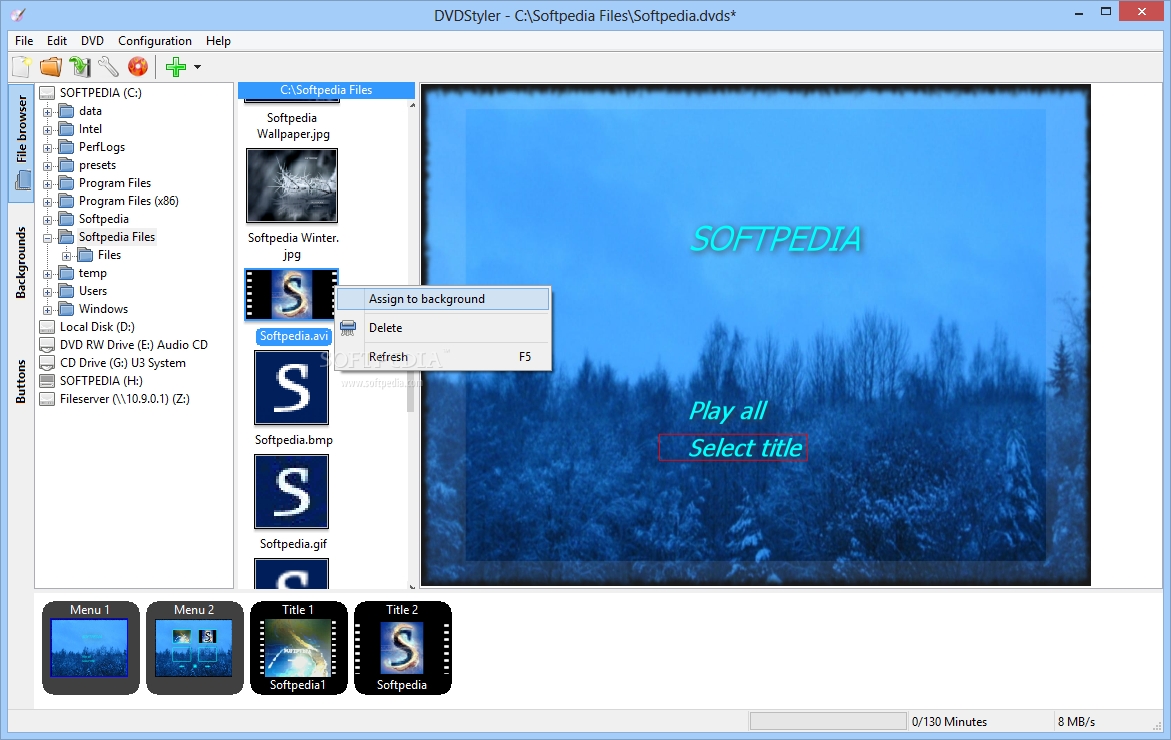Collapse the Softpedia Files folder node
The width and height of the screenshot is (1171, 740).
[47, 238]
